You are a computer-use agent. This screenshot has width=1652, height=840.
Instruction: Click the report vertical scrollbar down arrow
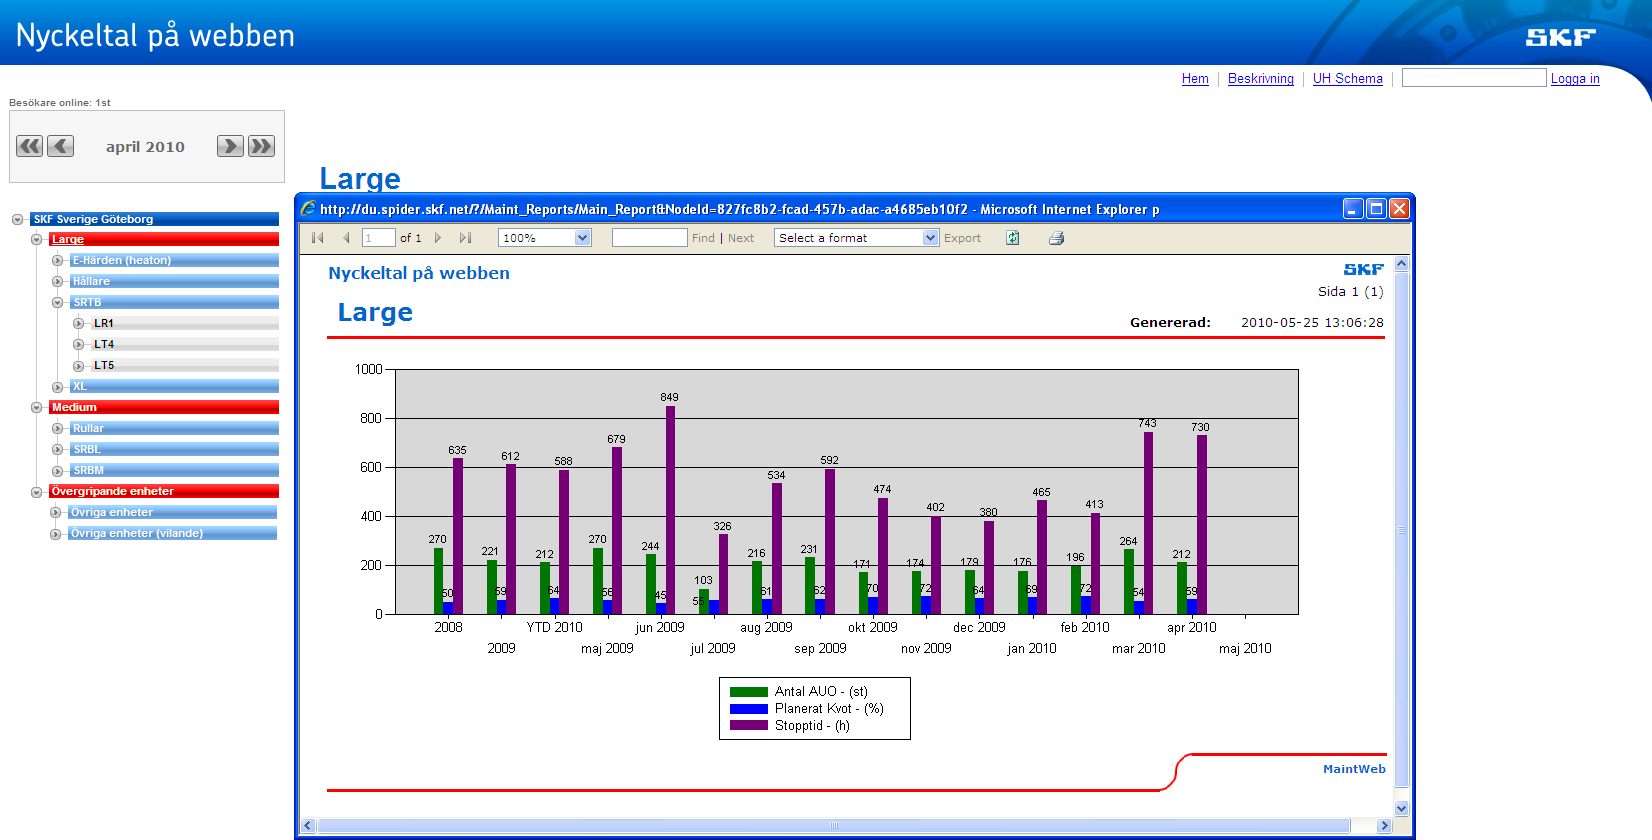coord(1401,808)
